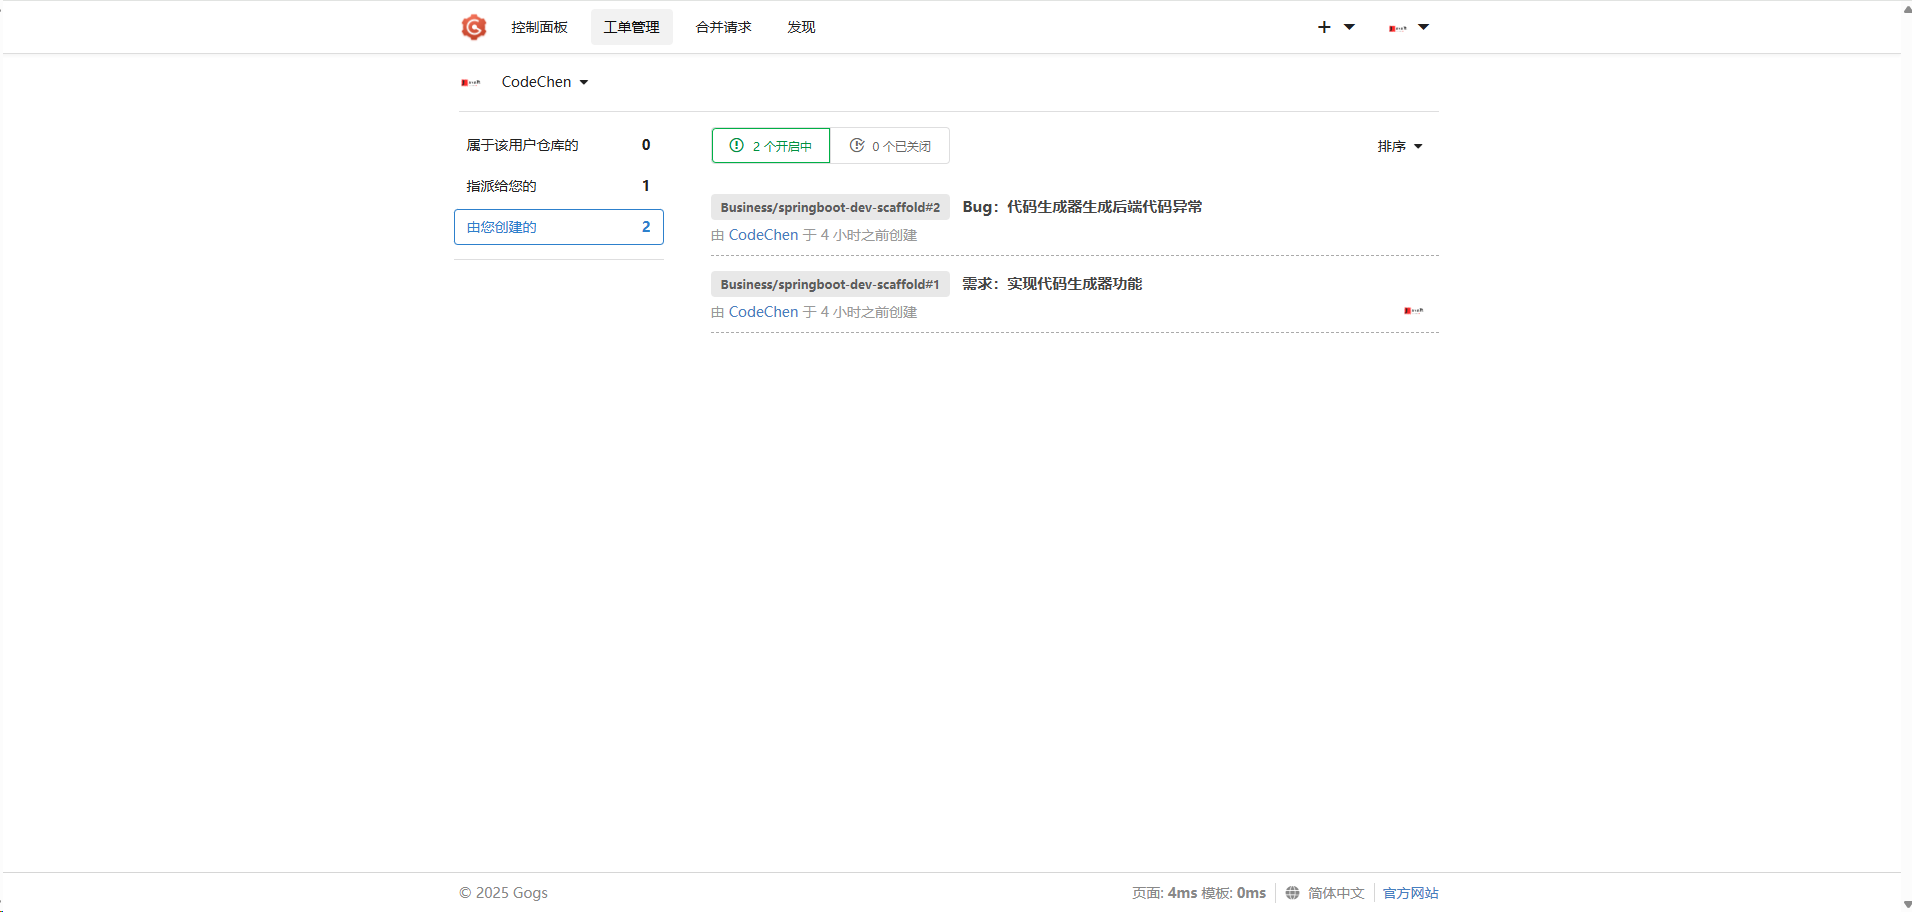The height and width of the screenshot is (912, 1912).
Task: Open the plus create-new menu
Action: (1335, 27)
